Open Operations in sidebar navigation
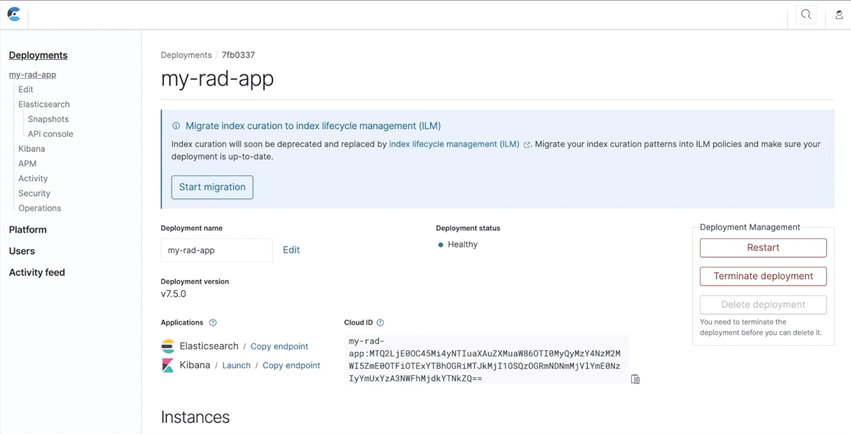This screenshot has height=434, width=851. [x=40, y=208]
